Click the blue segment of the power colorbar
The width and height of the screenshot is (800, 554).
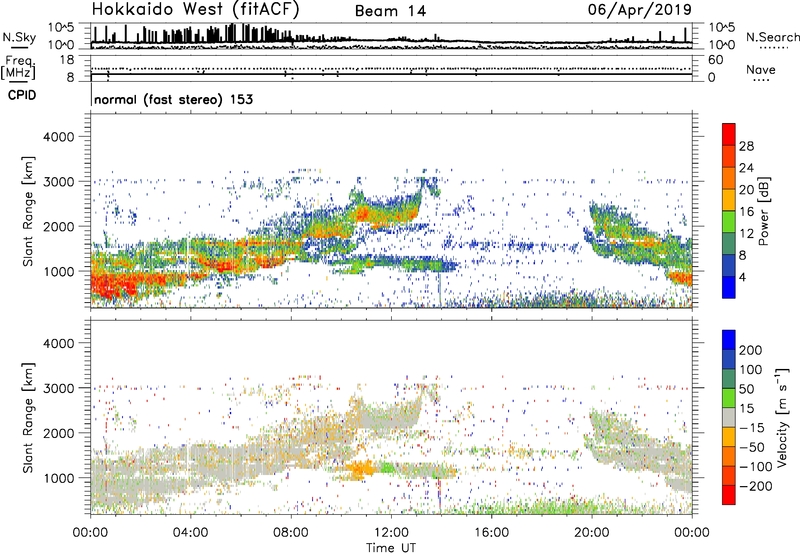(x=729, y=287)
